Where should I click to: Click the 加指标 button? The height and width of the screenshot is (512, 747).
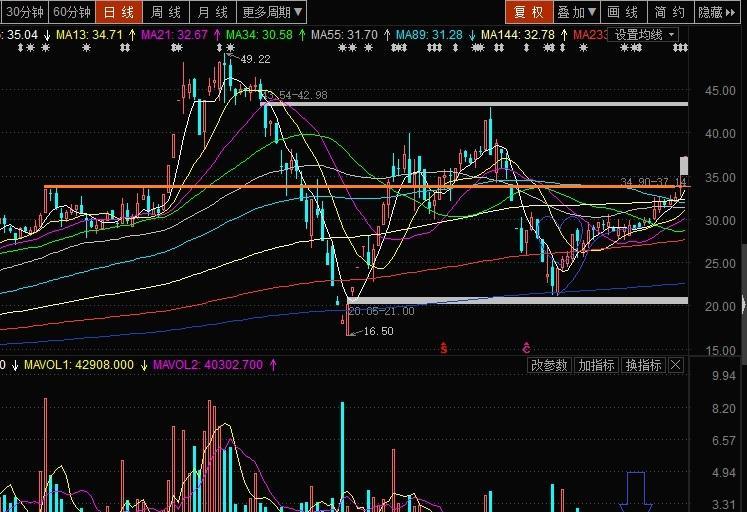point(596,365)
